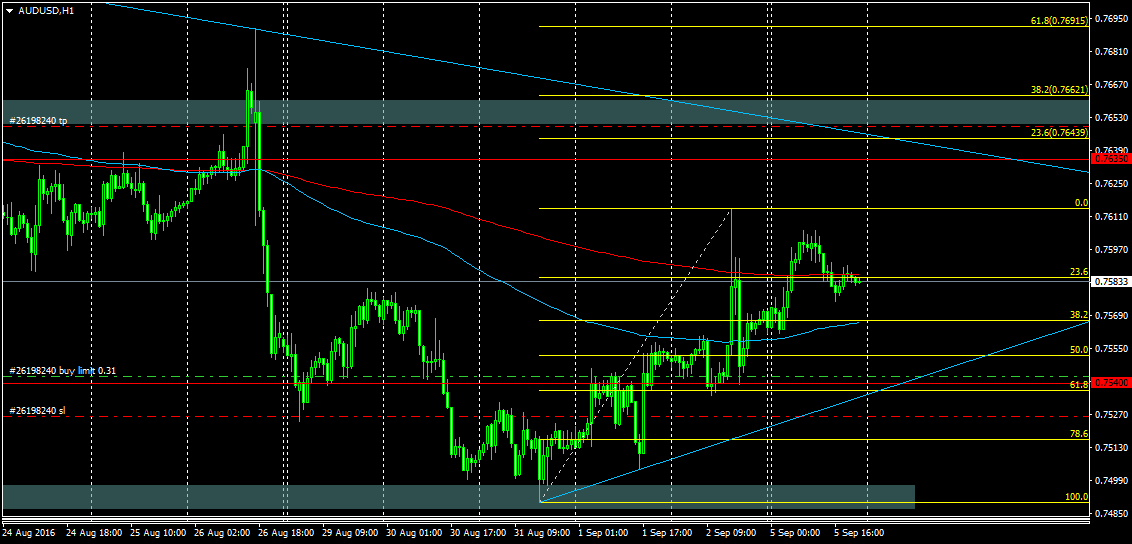This screenshot has height=544, width=1132.
Task: Click the 50.0 Fibonacci retracement label
Action: pyautogui.click(x=1079, y=349)
